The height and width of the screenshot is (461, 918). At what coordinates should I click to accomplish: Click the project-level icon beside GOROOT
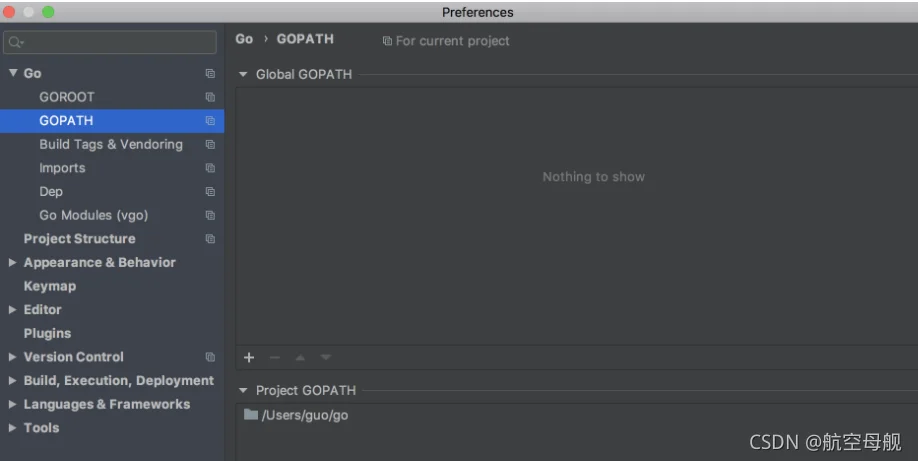click(210, 97)
